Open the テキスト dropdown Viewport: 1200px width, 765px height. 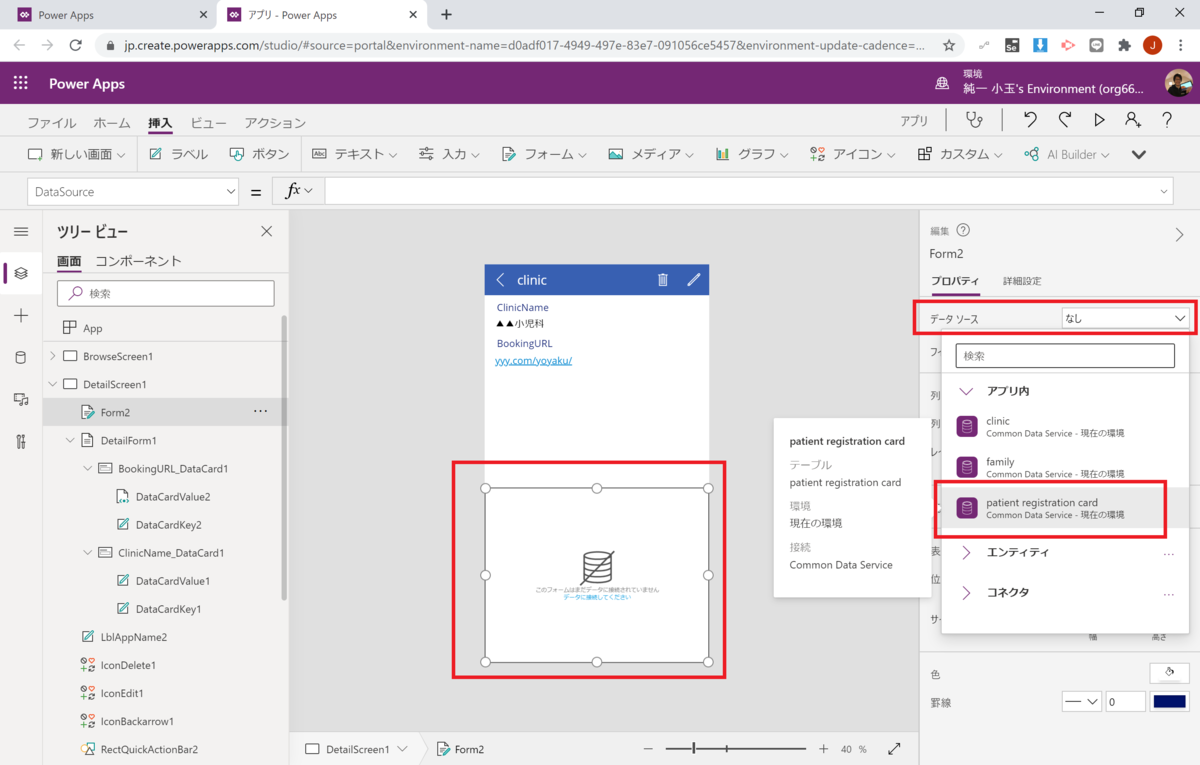354,154
